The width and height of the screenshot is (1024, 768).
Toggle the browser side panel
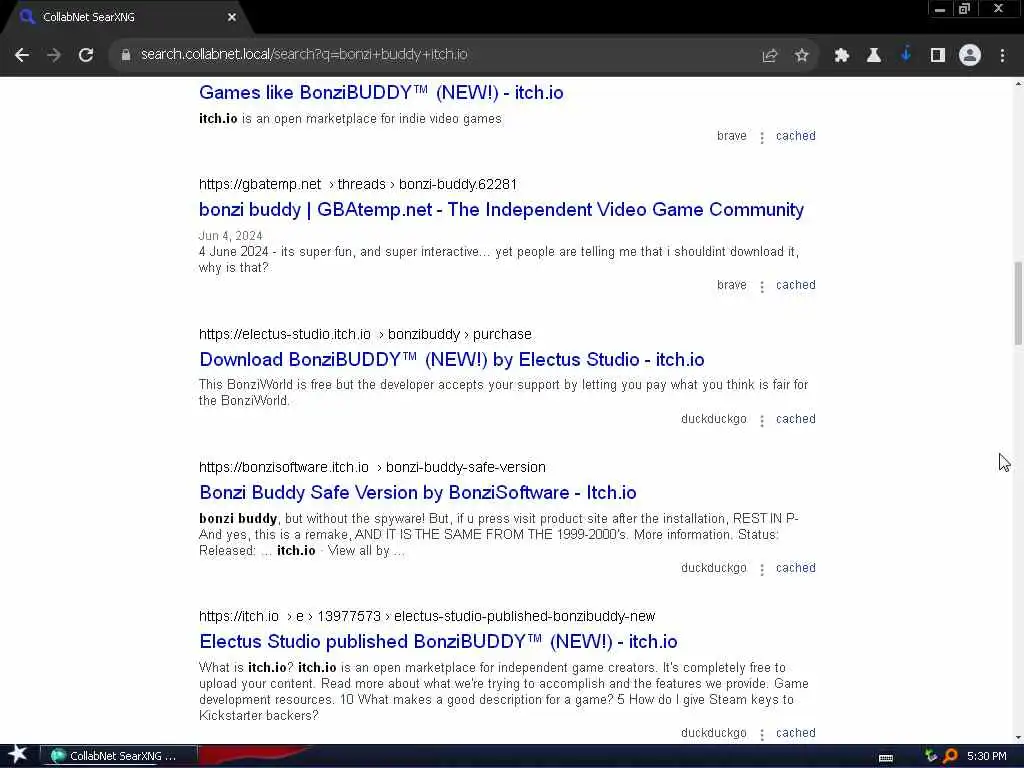click(938, 56)
